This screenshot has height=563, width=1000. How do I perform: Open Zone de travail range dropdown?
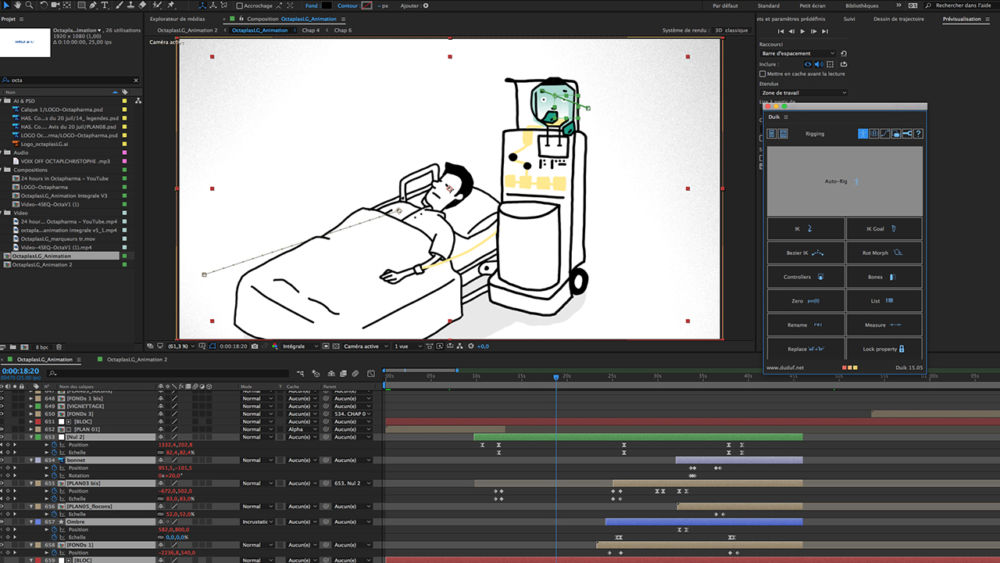(x=804, y=93)
